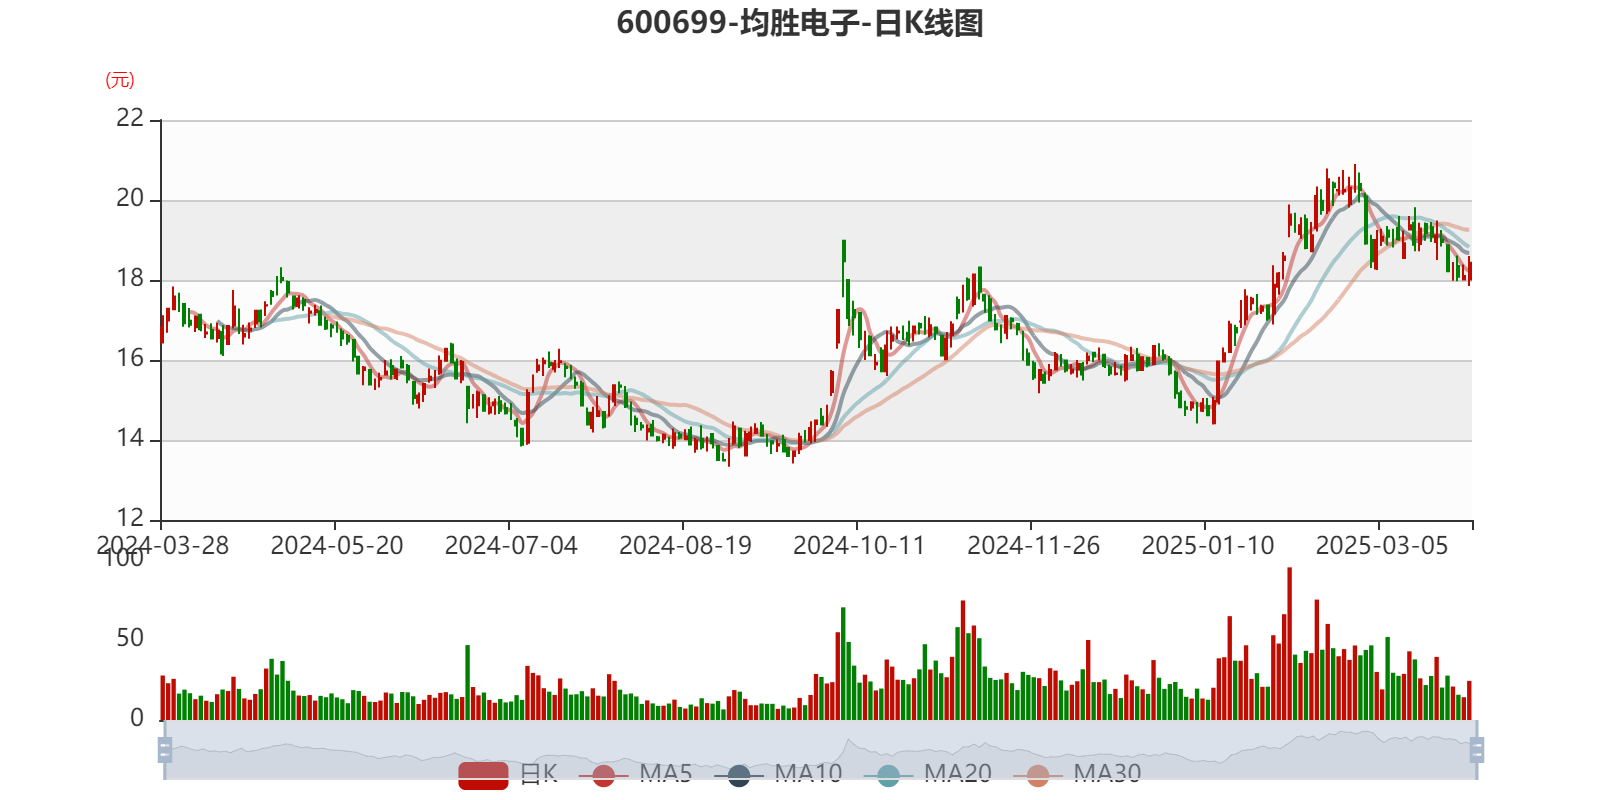Toggle the MA30 legend entry
The width and height of the screenshot is (1600, 800).
pyautogui.click(x=1077, y=774)
